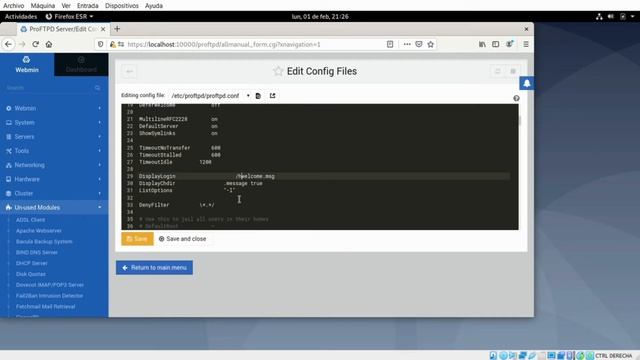640x360 pixels.
Task: Click the back arrow beside Edit Config Files
Action: pyautogui.click(x=129, y=71)
